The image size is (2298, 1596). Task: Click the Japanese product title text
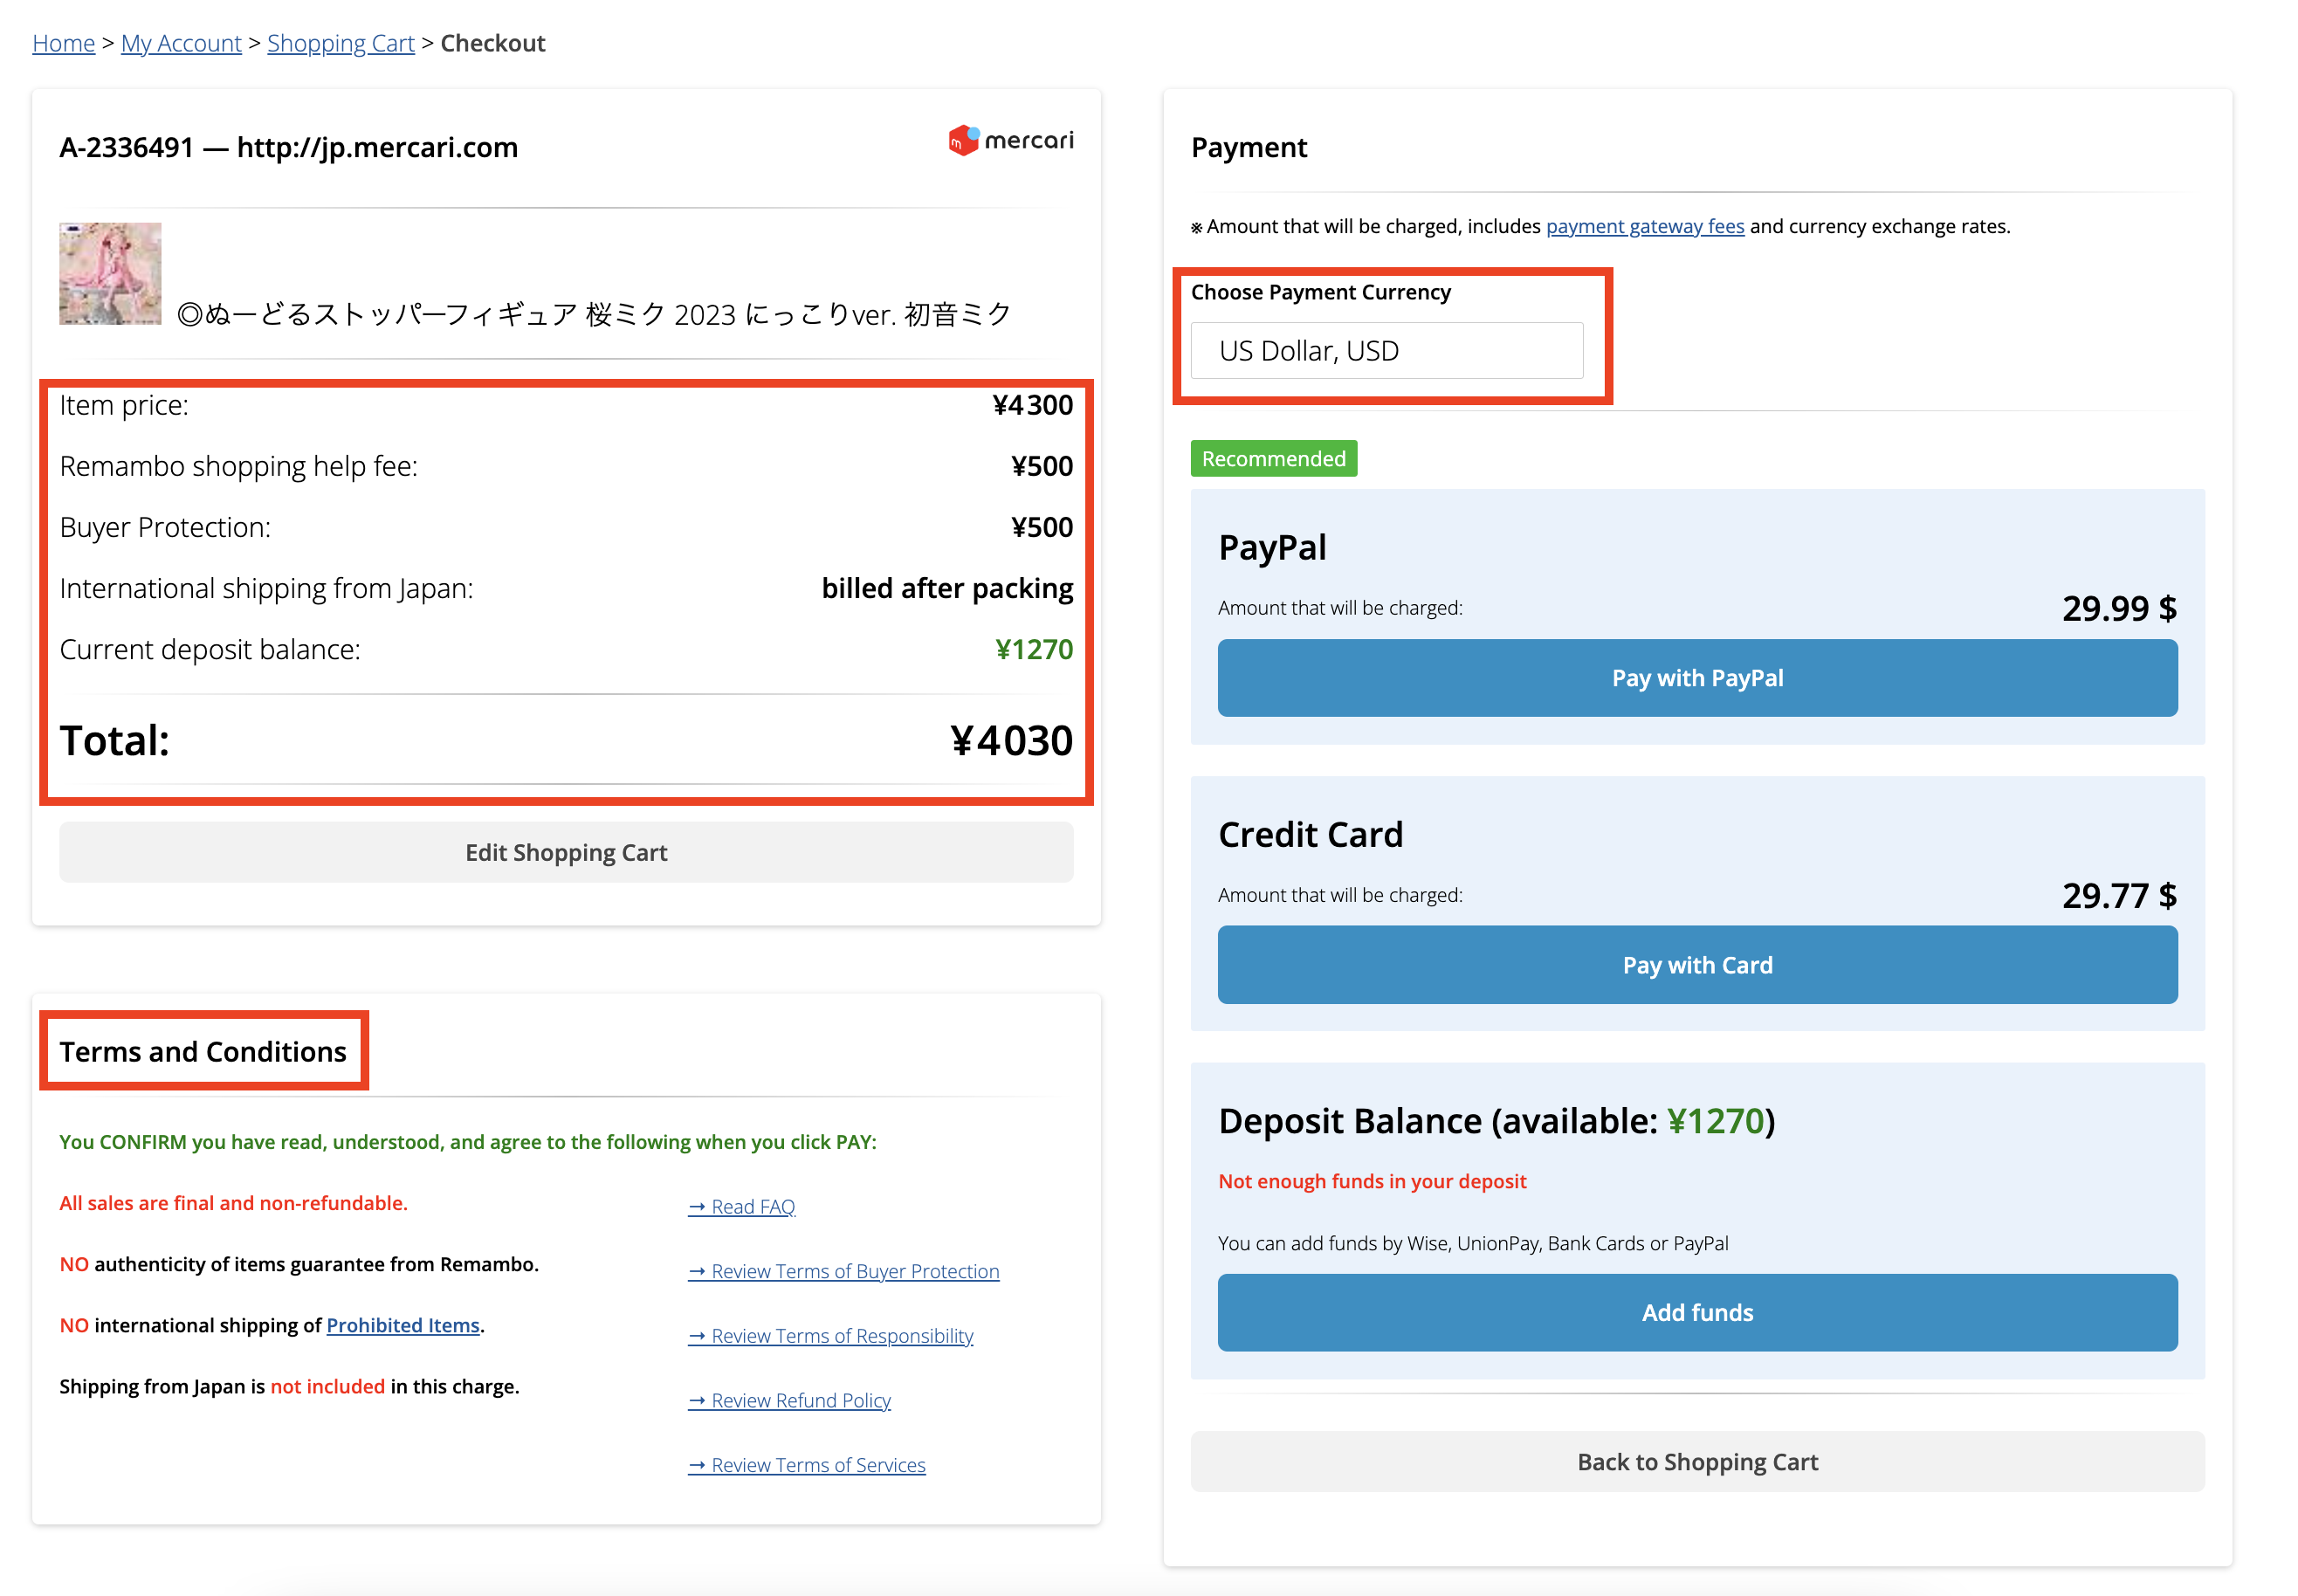click(594, 314)
